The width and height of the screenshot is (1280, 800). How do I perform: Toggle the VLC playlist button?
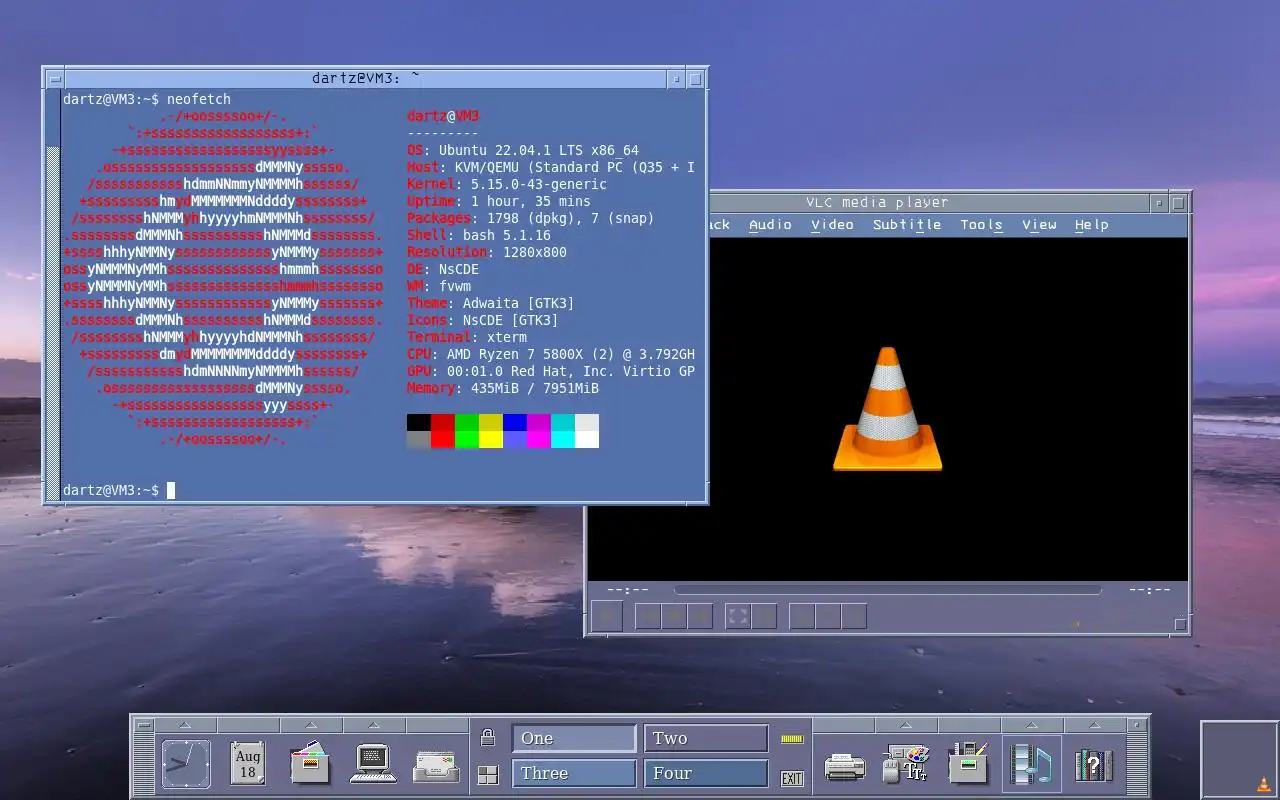tap(802, 616)
